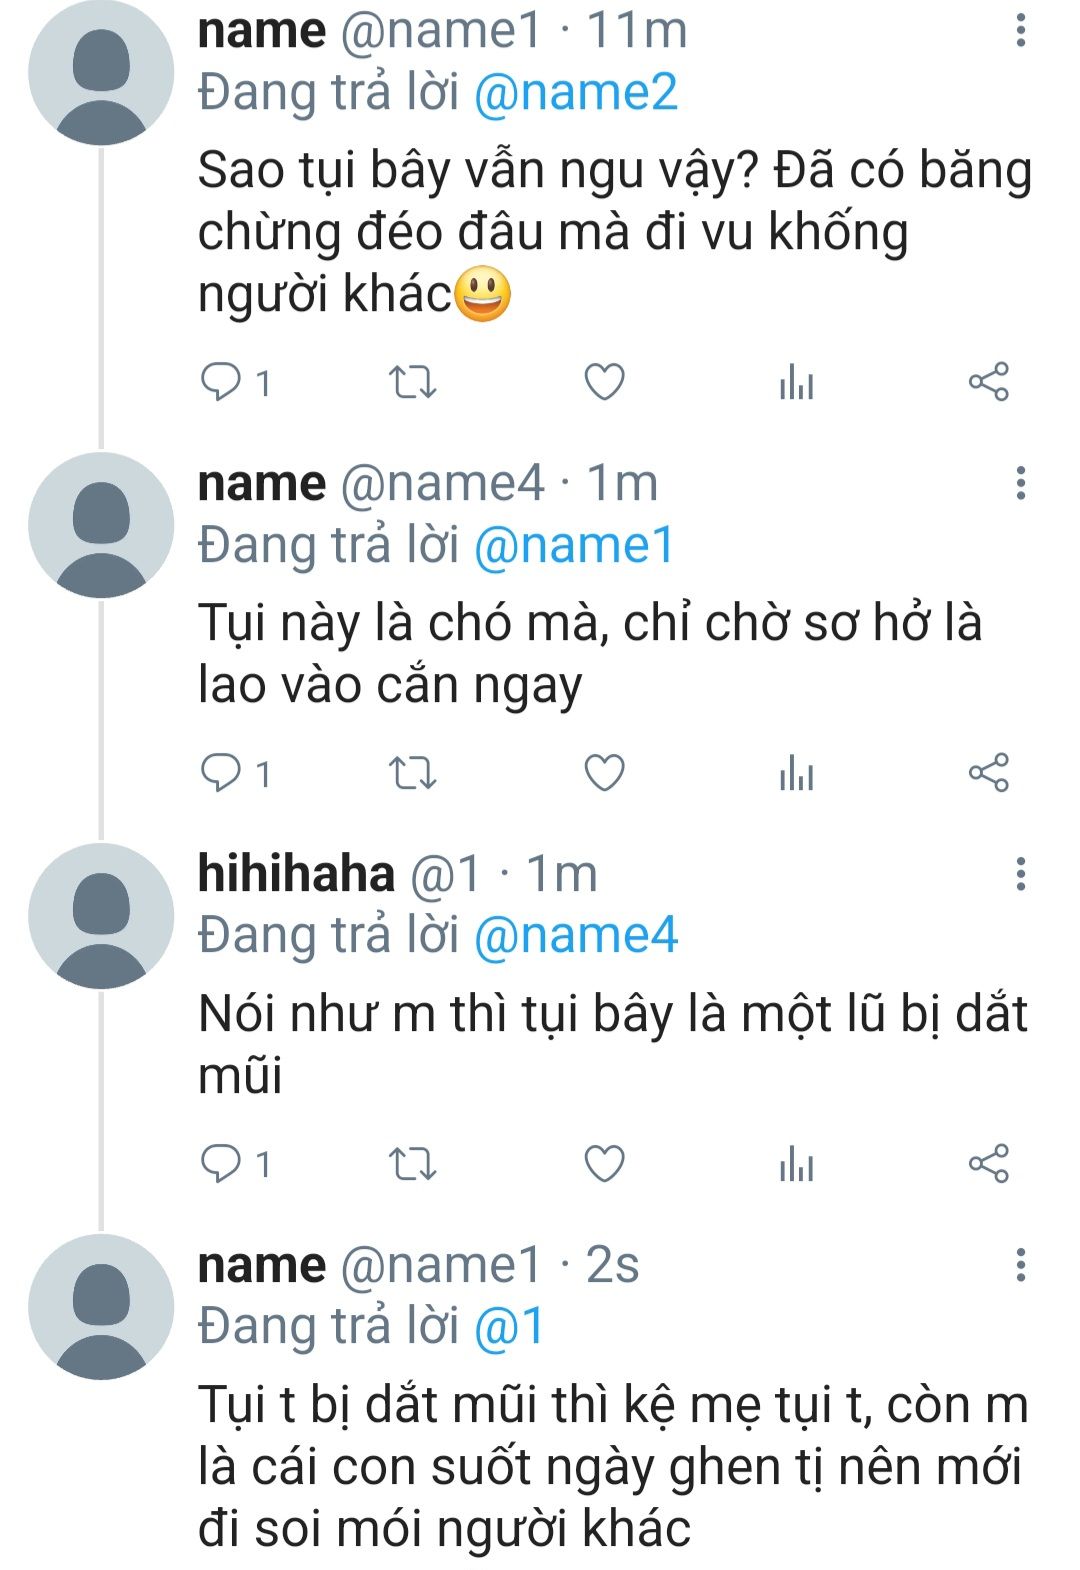Screen dimensions: 1080x1570
Task: Share the tweet by hihihaha
Action: pos(988,1163)
